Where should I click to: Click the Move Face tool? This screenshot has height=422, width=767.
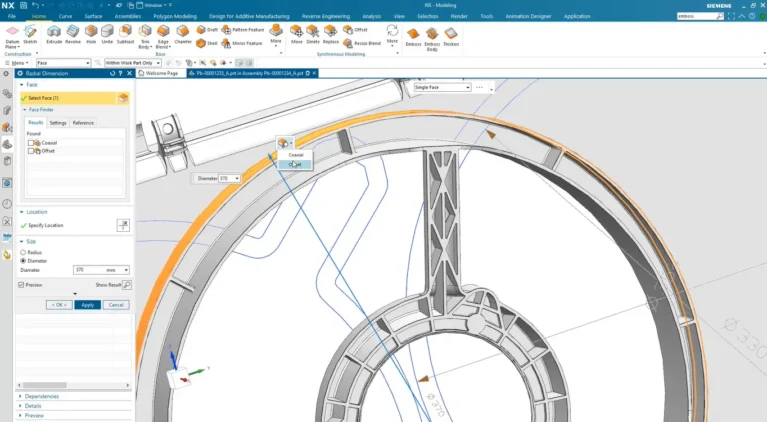click(x=296, y=35)
